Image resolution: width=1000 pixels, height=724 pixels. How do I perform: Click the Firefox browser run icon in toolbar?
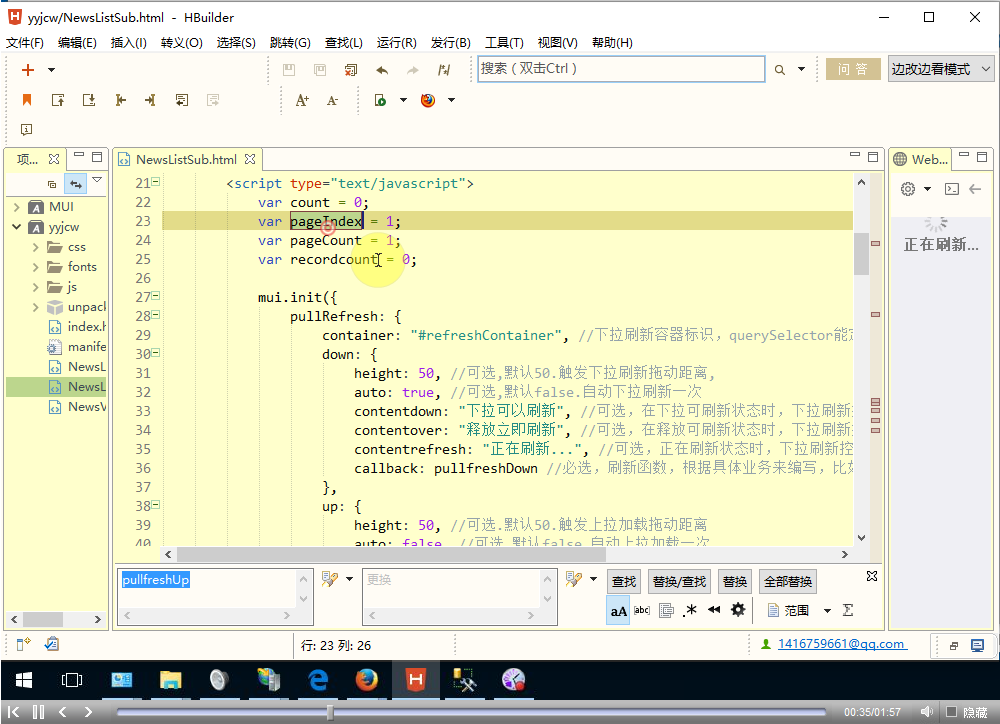coord(428,100)
